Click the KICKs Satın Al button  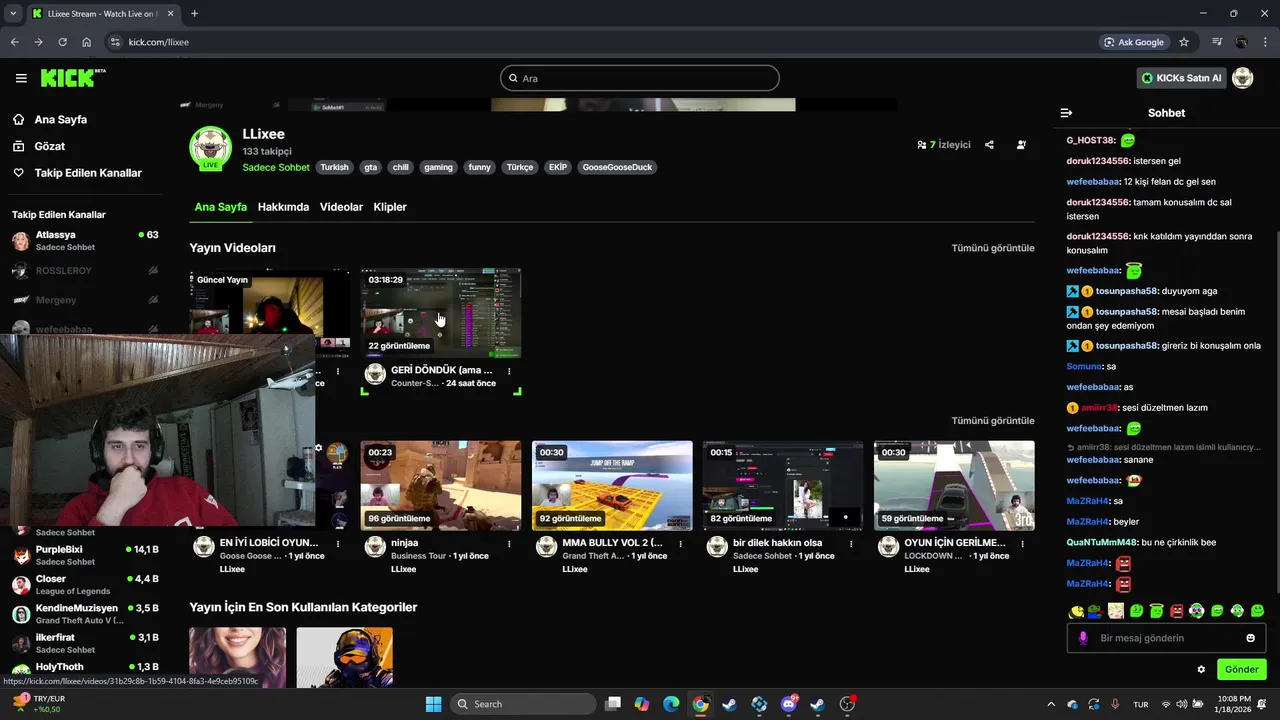click(1182, 78)
